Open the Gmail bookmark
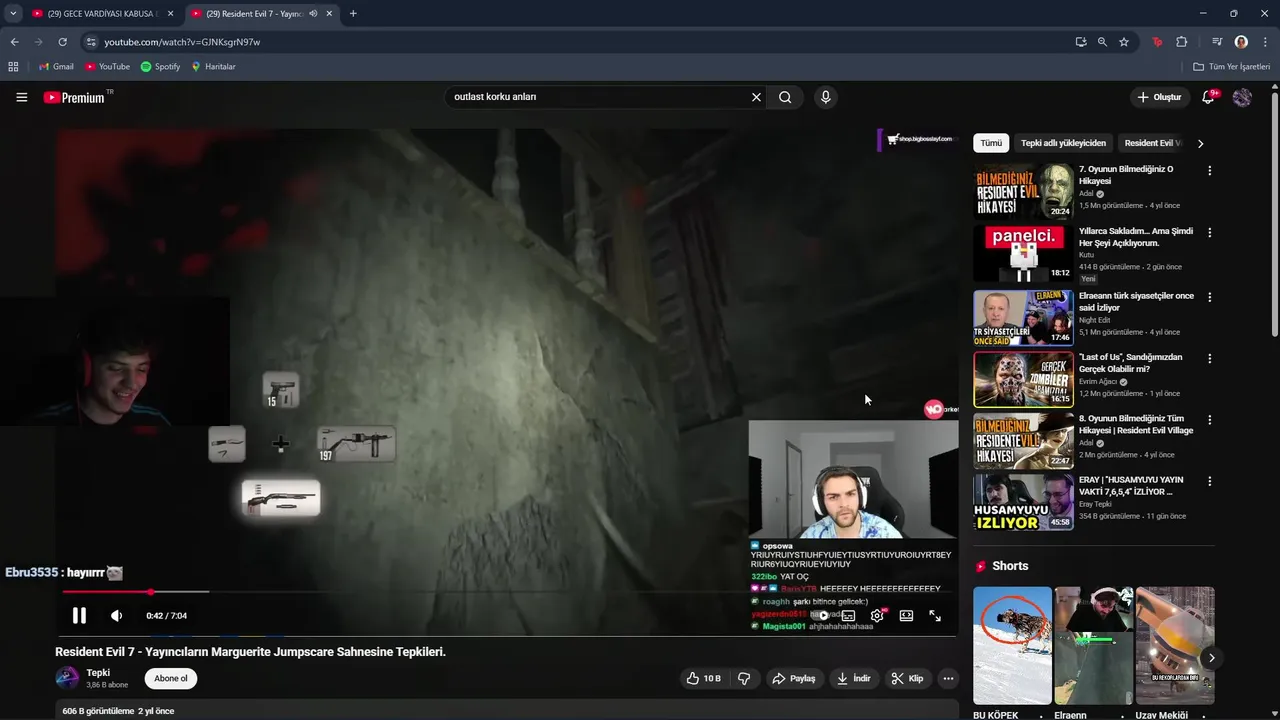This screenshot has height=720, width=1280. pos(56,67)
